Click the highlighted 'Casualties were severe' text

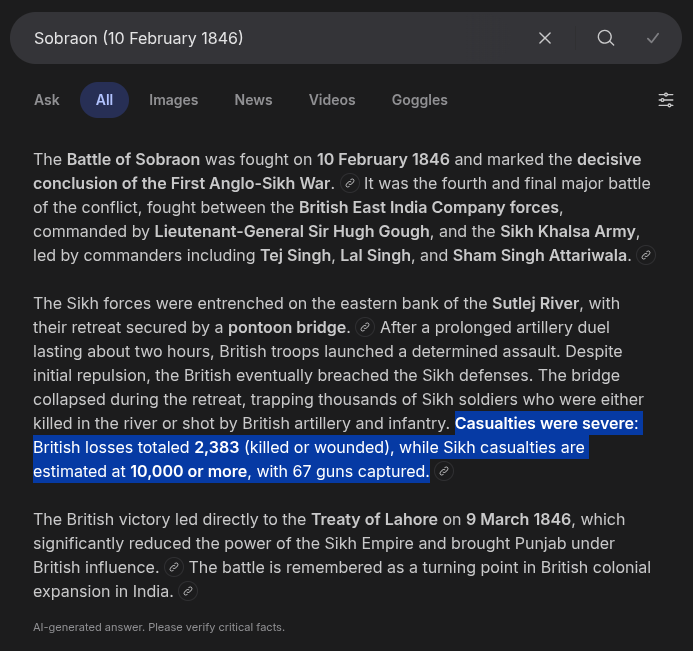click(546, 423)
